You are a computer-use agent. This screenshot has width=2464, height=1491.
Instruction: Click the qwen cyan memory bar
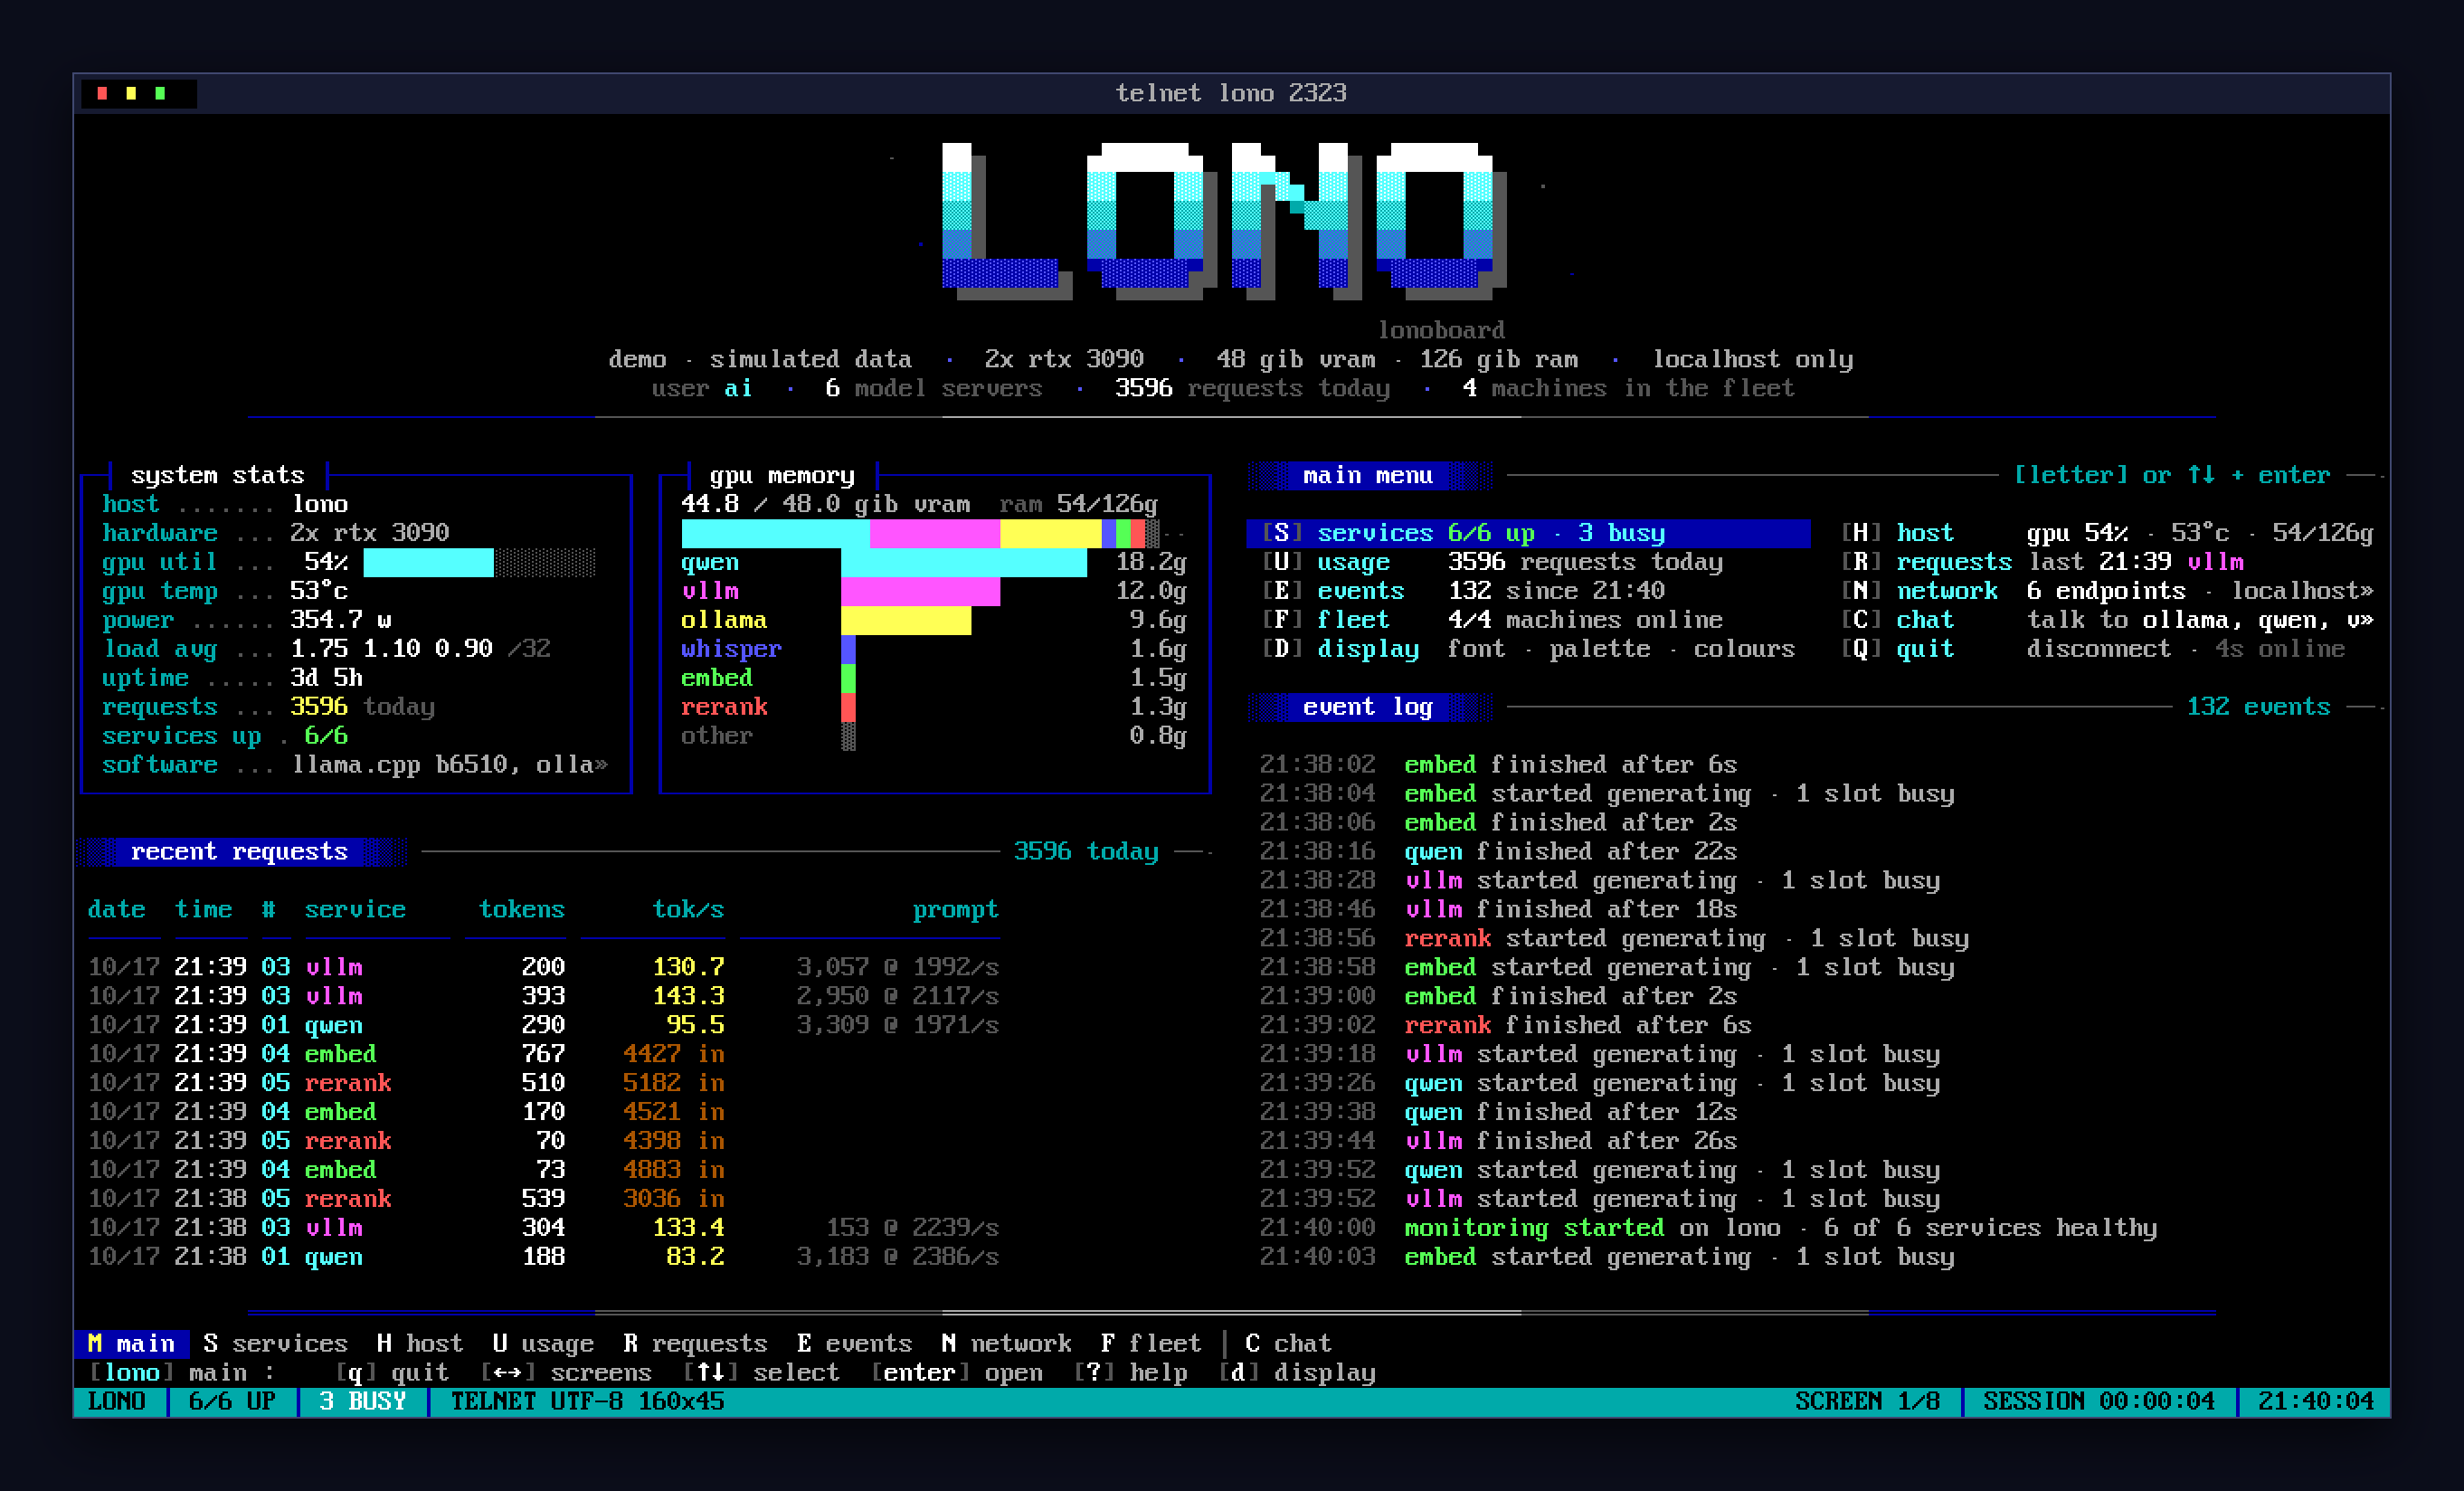point(964,562)
